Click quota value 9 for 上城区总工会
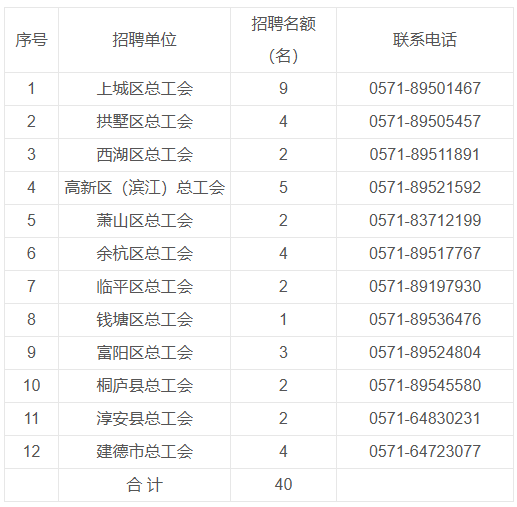517x507 pixels. pos(283,89)
